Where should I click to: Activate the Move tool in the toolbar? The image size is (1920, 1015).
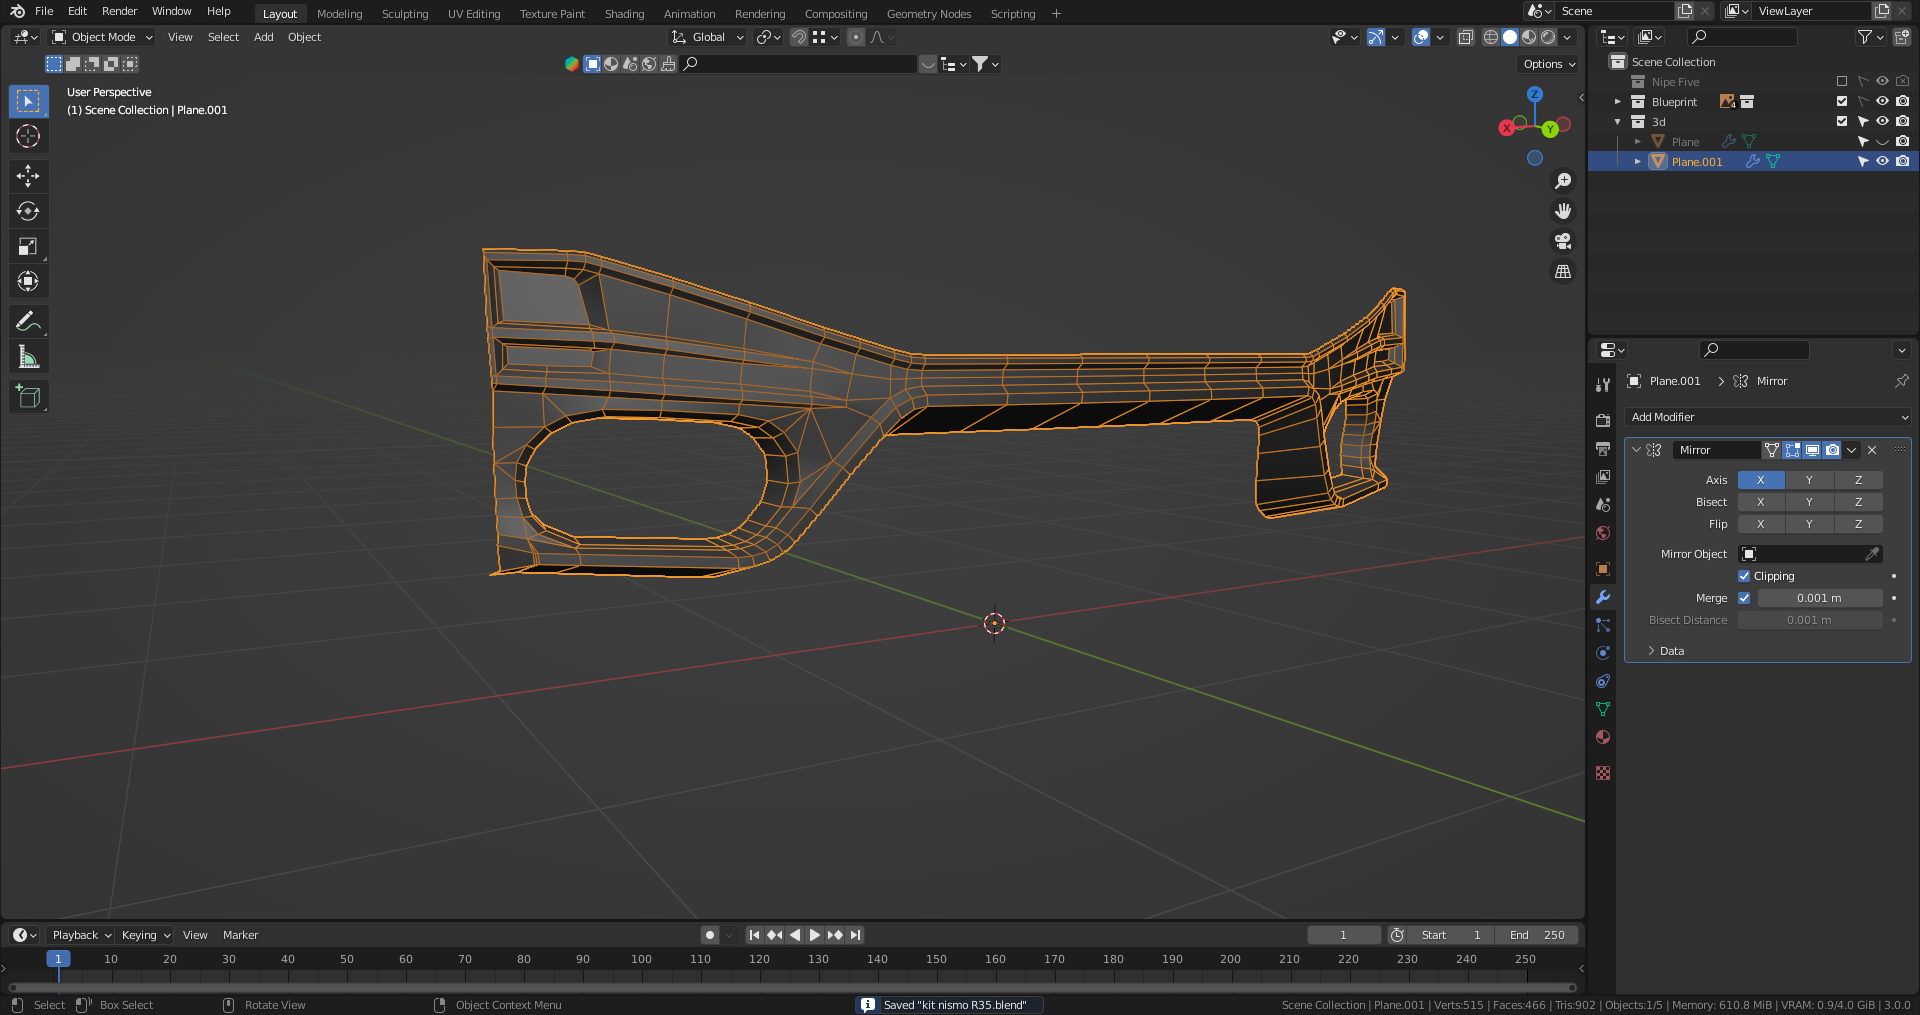(x=28, y=176)
